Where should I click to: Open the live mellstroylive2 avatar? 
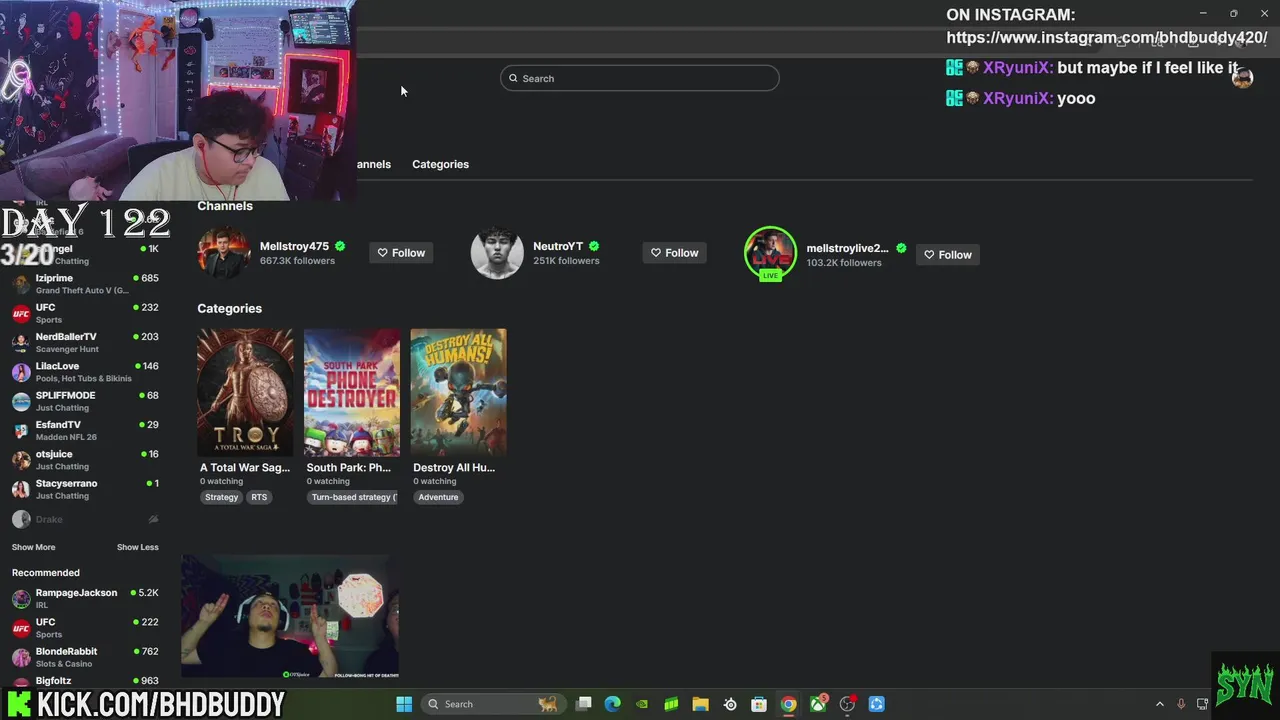tap(770, 254)
